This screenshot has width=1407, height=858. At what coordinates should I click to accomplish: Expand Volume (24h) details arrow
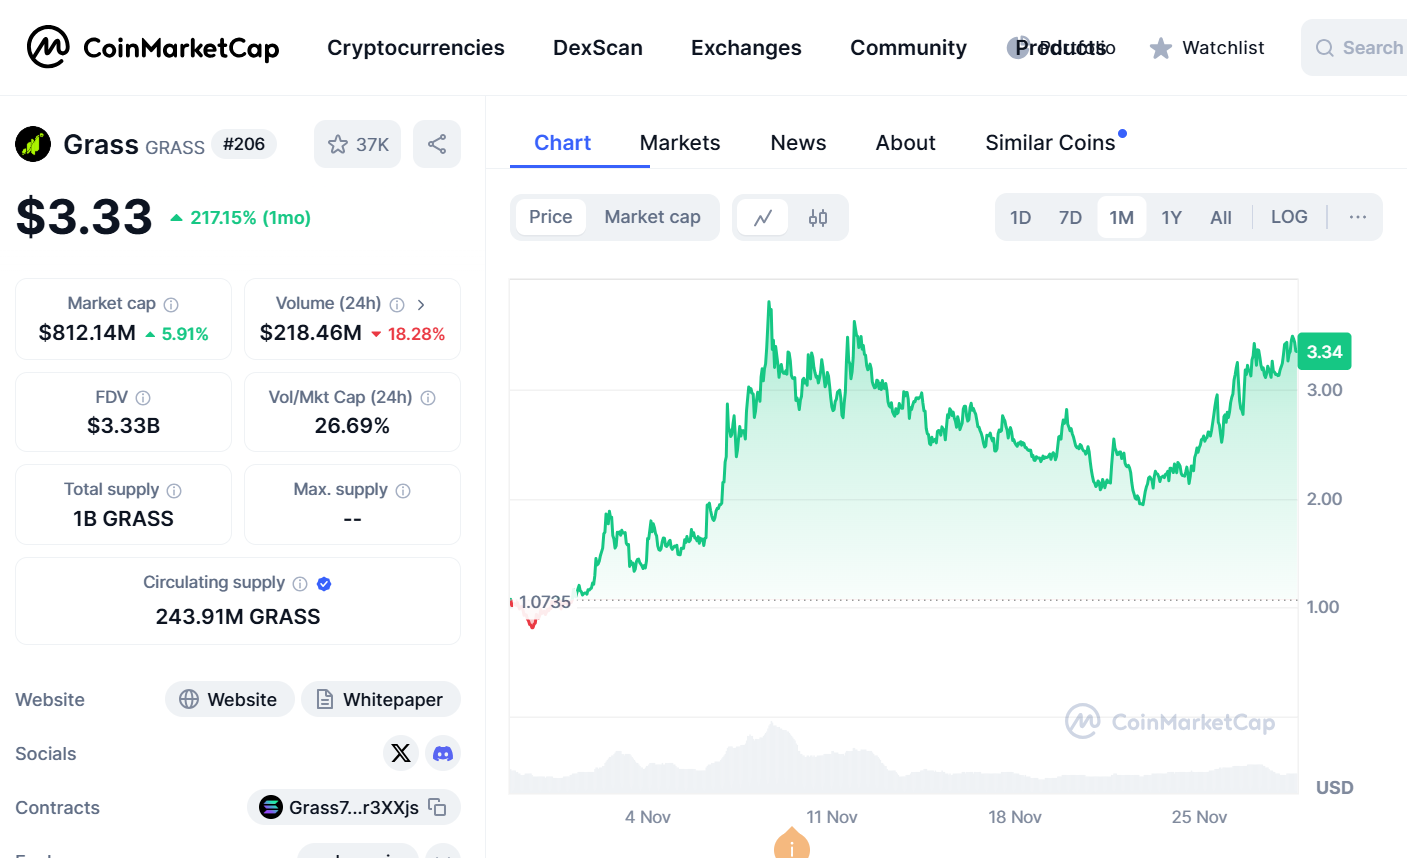(421, 304)
